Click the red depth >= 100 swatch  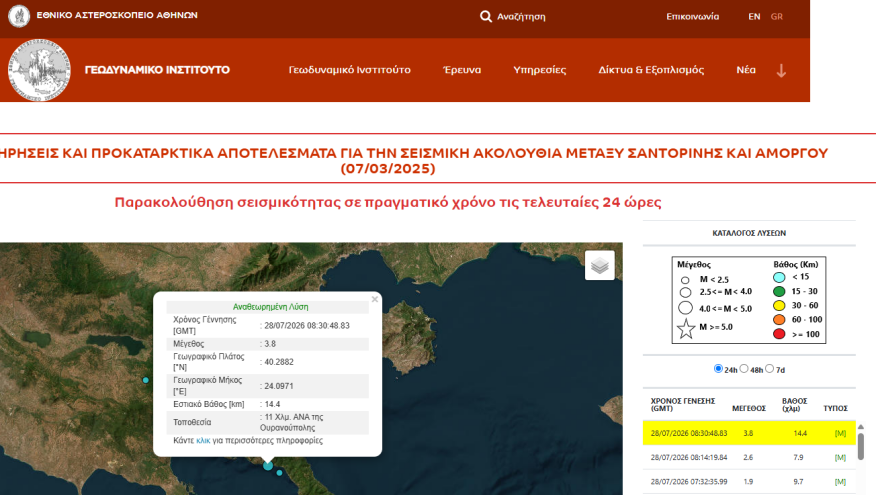pos(779,334)
